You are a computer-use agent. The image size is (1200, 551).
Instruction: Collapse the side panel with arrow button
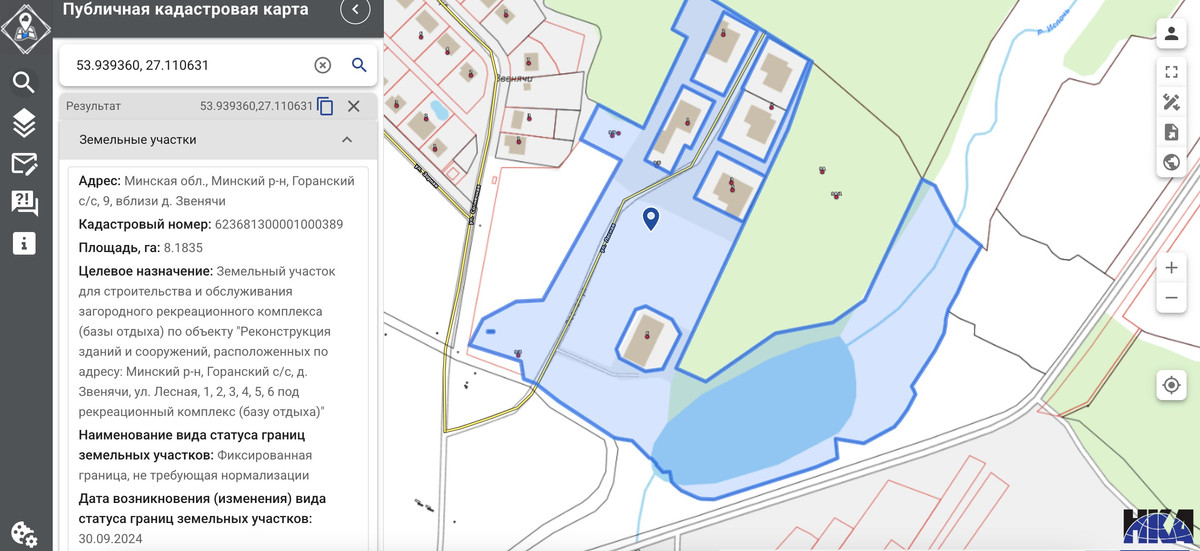pos(355,10)
